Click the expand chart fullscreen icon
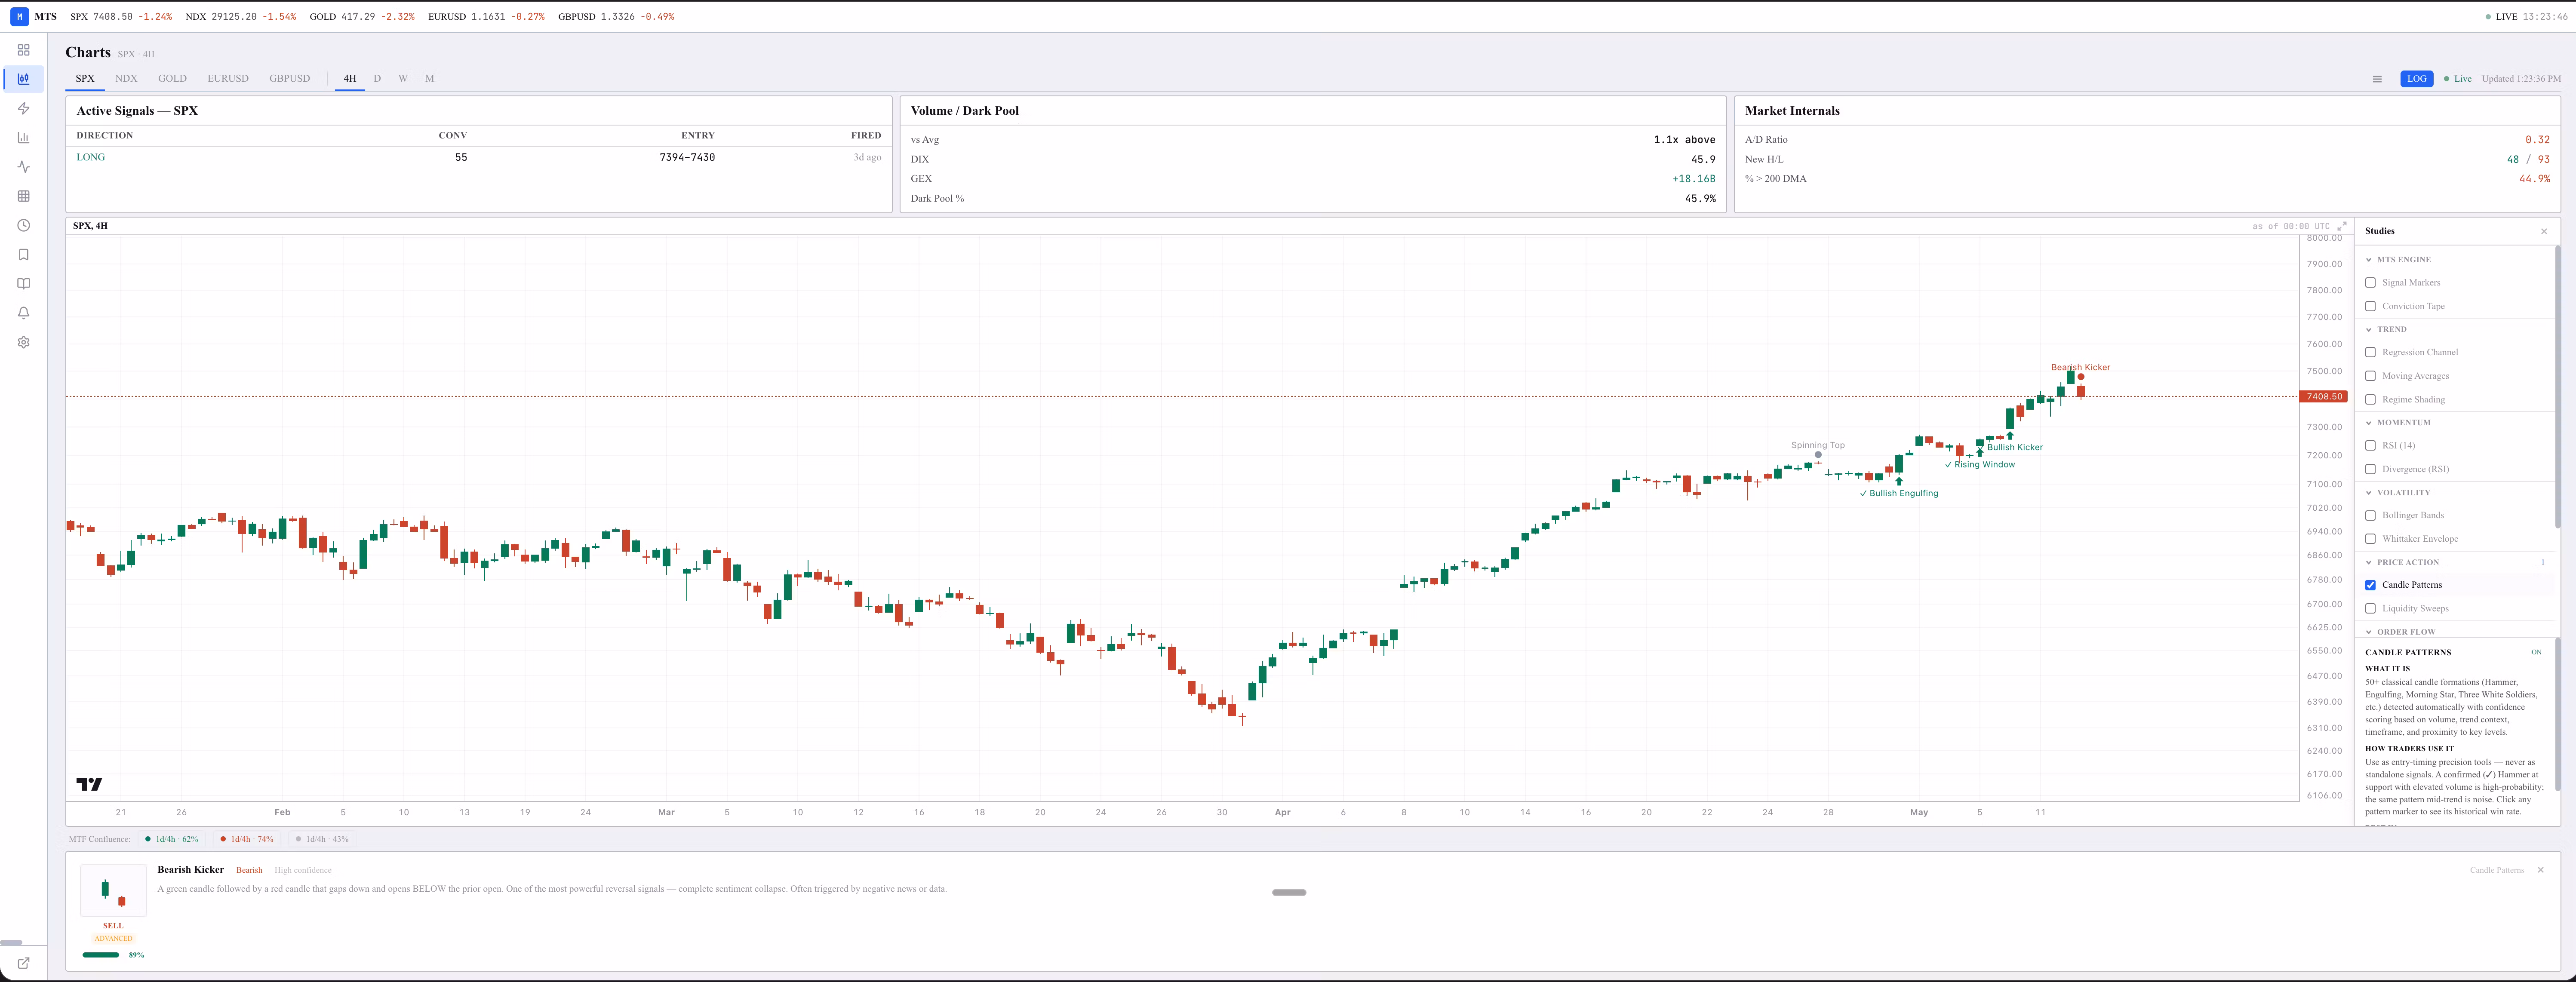This screenshot has width=2576, height=982. click(2342, 227)
